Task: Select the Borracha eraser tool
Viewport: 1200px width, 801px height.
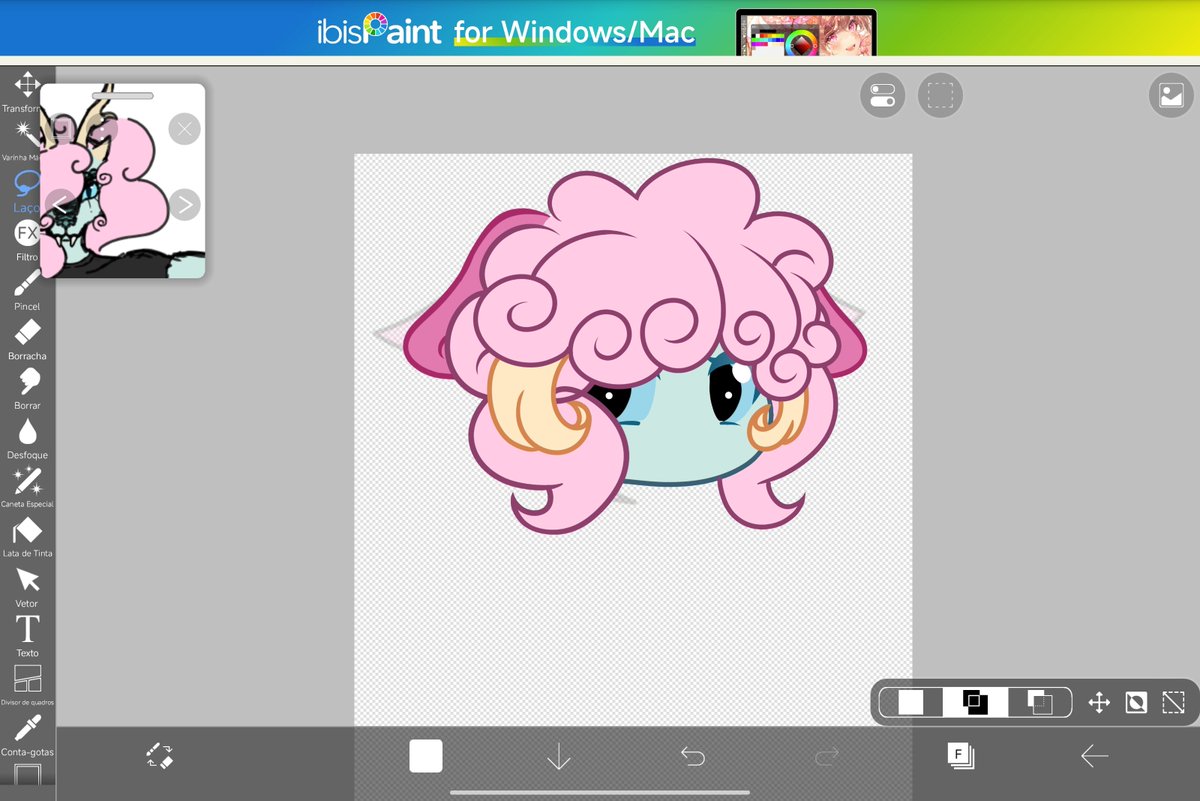Action: click(27, 339)
